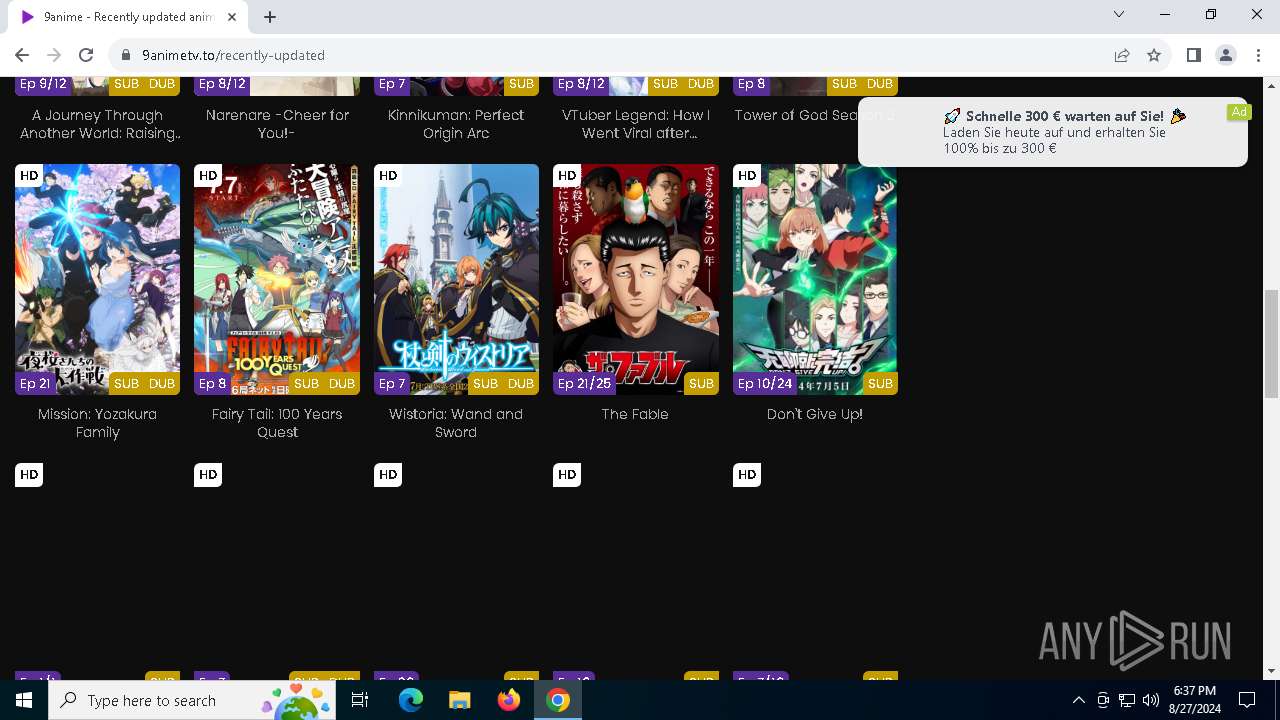Open Kinnikuman: Perfect Origin Arc title
This screenshot has height=720, width=1280.
[456, 124]
